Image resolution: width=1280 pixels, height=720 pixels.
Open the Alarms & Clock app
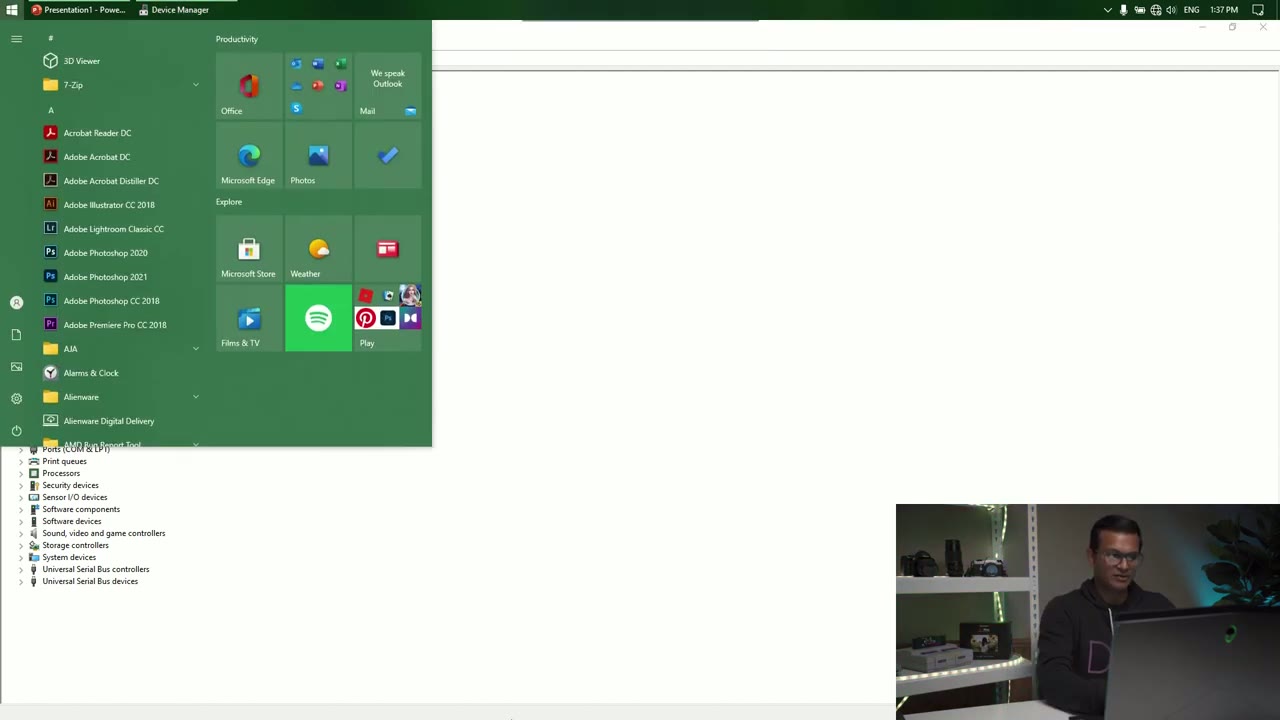(91, 372)
